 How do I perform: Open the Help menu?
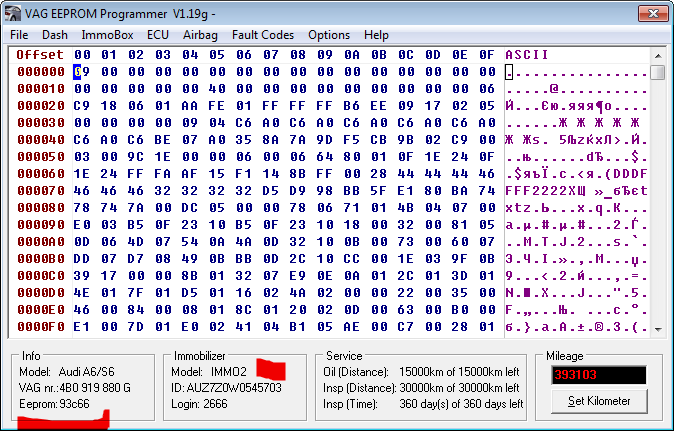[x=376, y=35]
